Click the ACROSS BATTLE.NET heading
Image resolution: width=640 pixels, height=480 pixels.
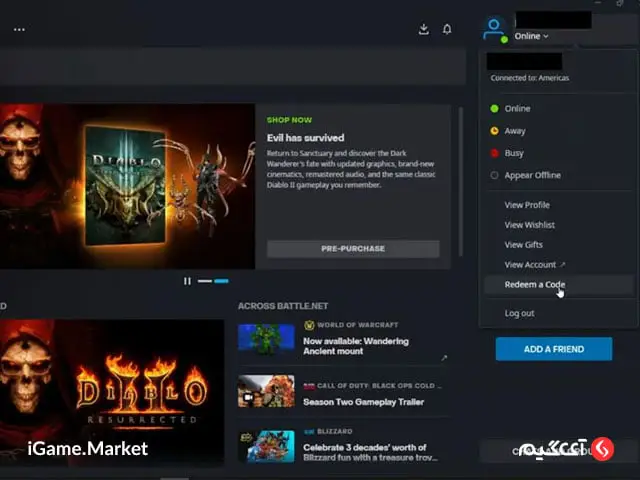[283, 306]
